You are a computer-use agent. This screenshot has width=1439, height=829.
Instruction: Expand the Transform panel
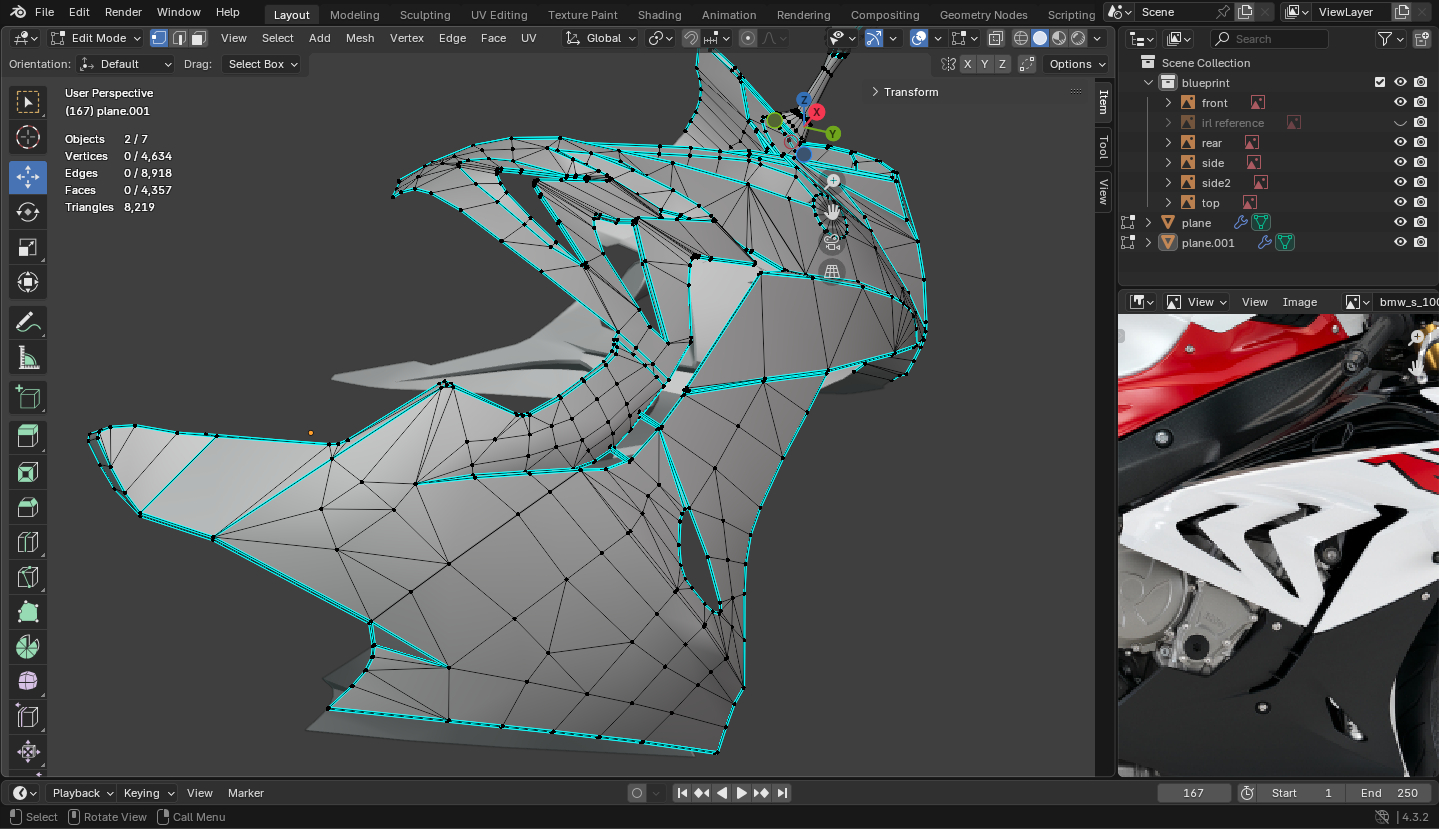[x=910, y=92]
